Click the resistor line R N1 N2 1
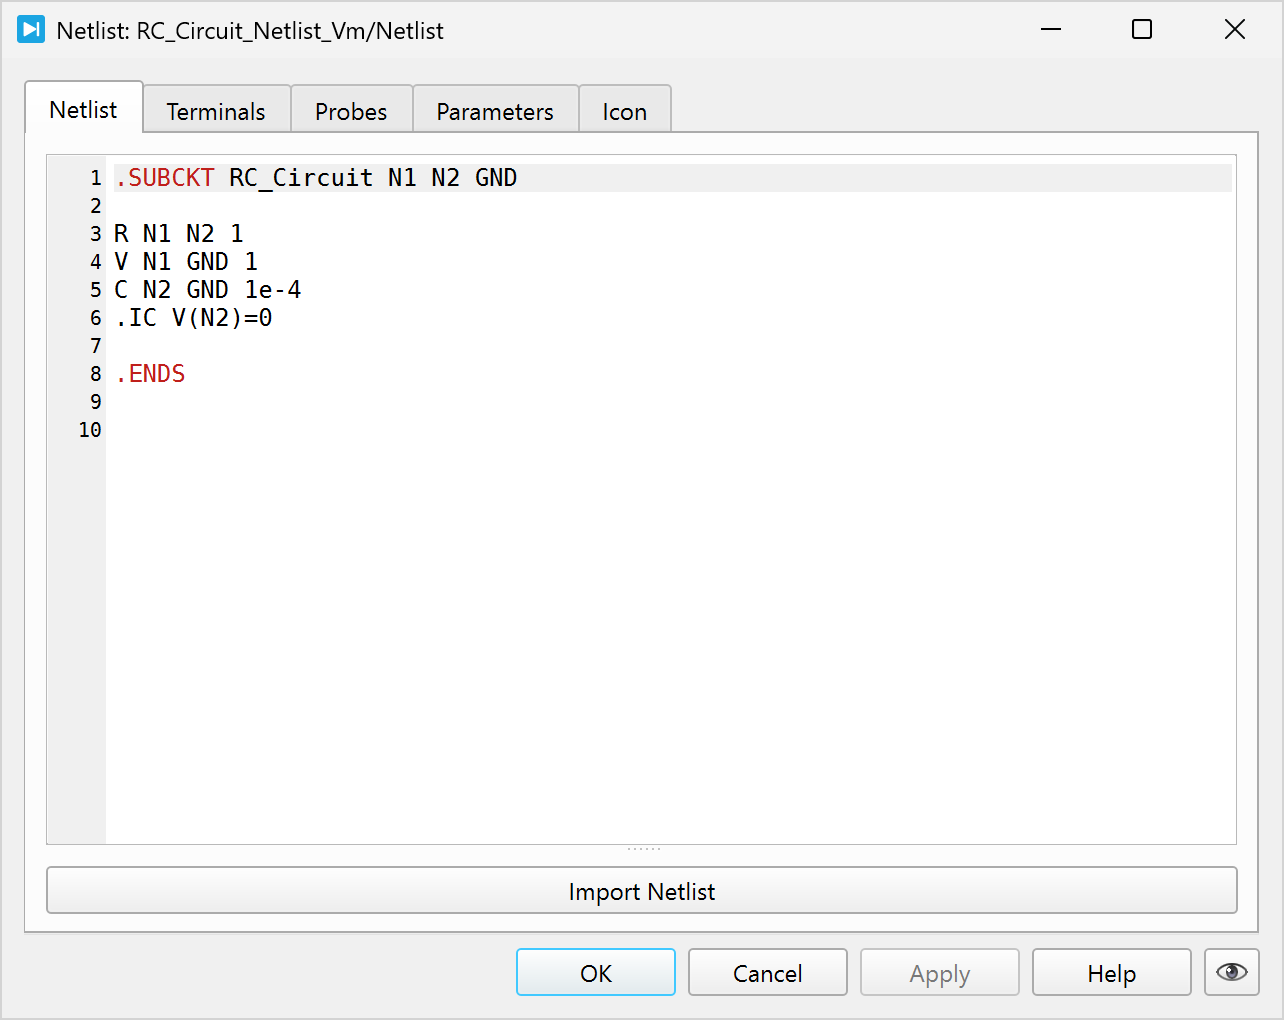Screen dimensions: 1284x1020 click(x=179, y=234)
